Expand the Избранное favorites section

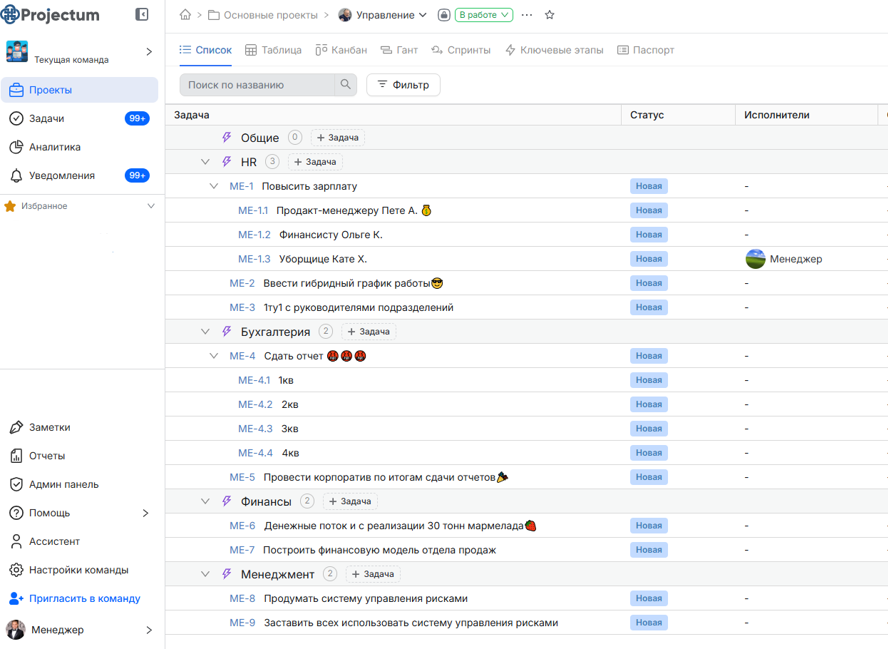(x=151, y=206)
